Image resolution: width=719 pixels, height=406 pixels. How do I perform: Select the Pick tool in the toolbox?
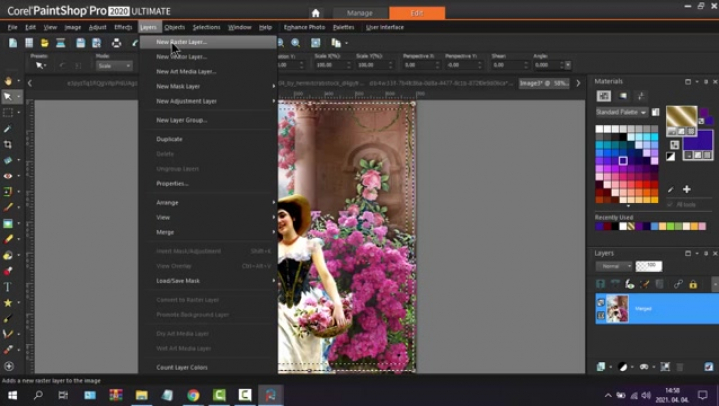tap(8, 96)
